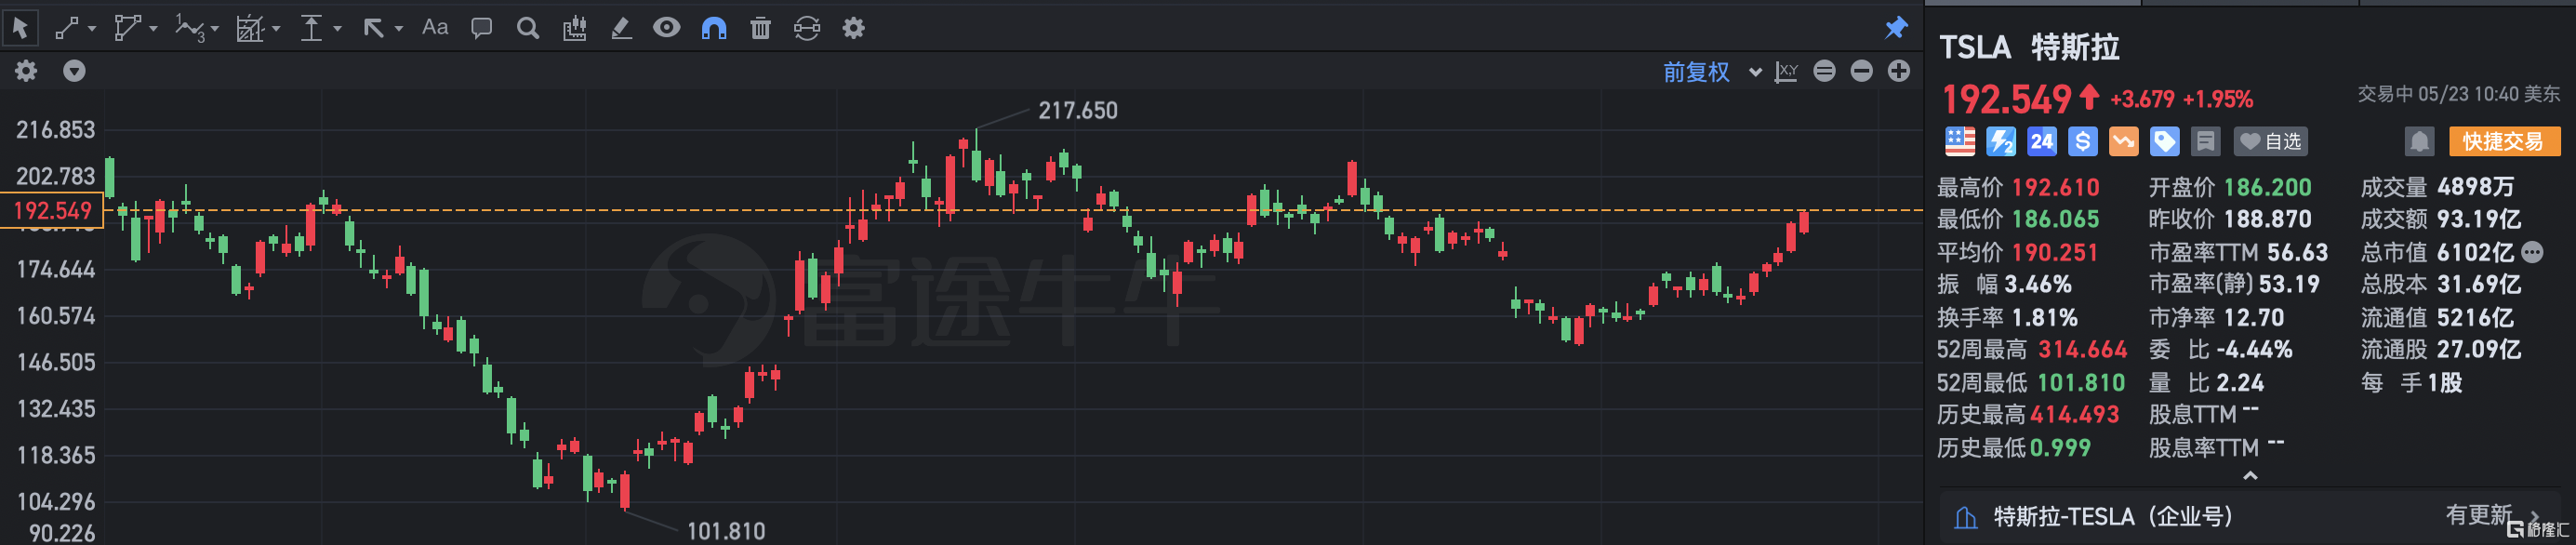This screenshot has width=2576, height=545.
Task: Click the 换手率 1.81% value
Action: click(2044, 318)
